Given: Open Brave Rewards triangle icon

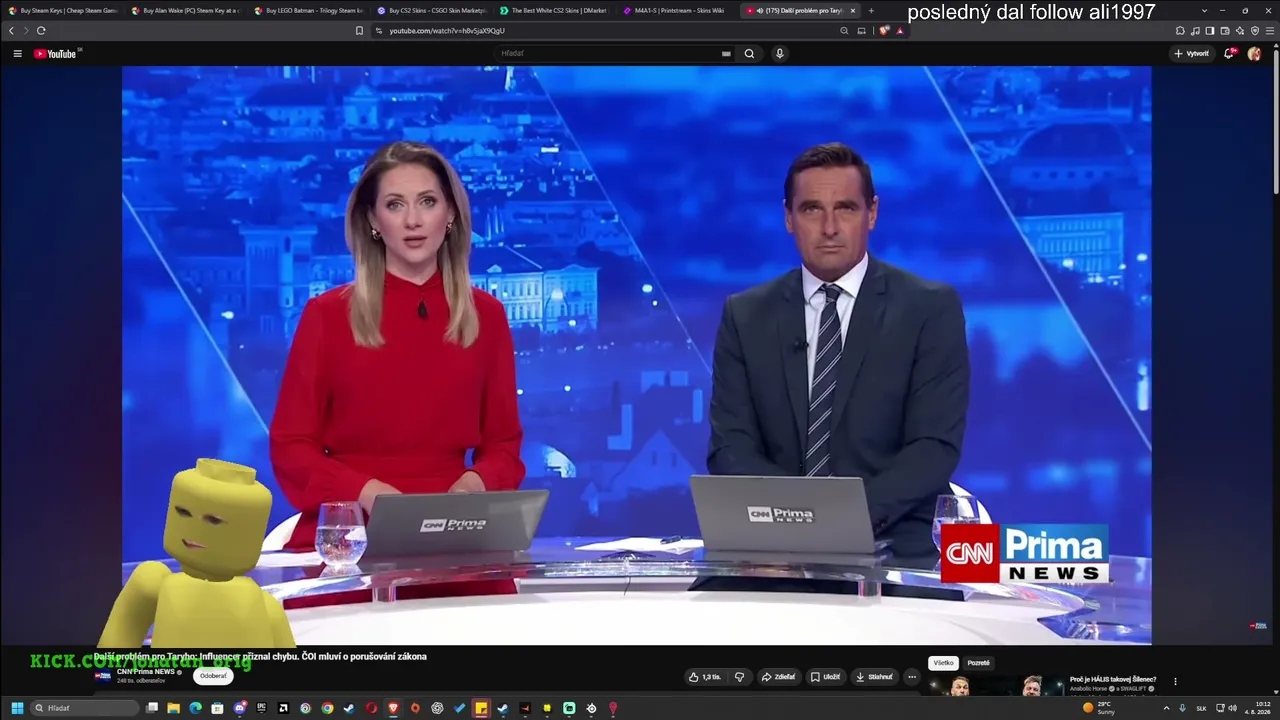Looking at the screenshot, I should click(x=900, y=31).
